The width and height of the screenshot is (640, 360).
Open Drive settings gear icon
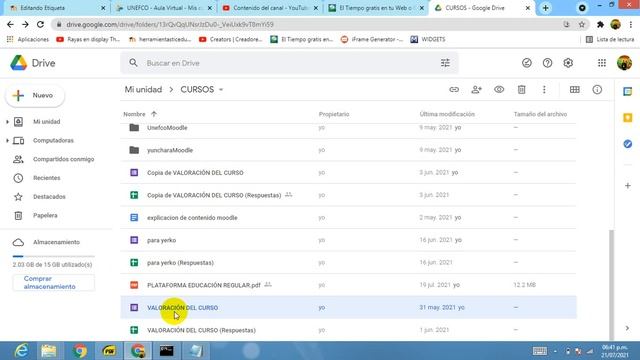pyautogui.click(x=568, y=63)
